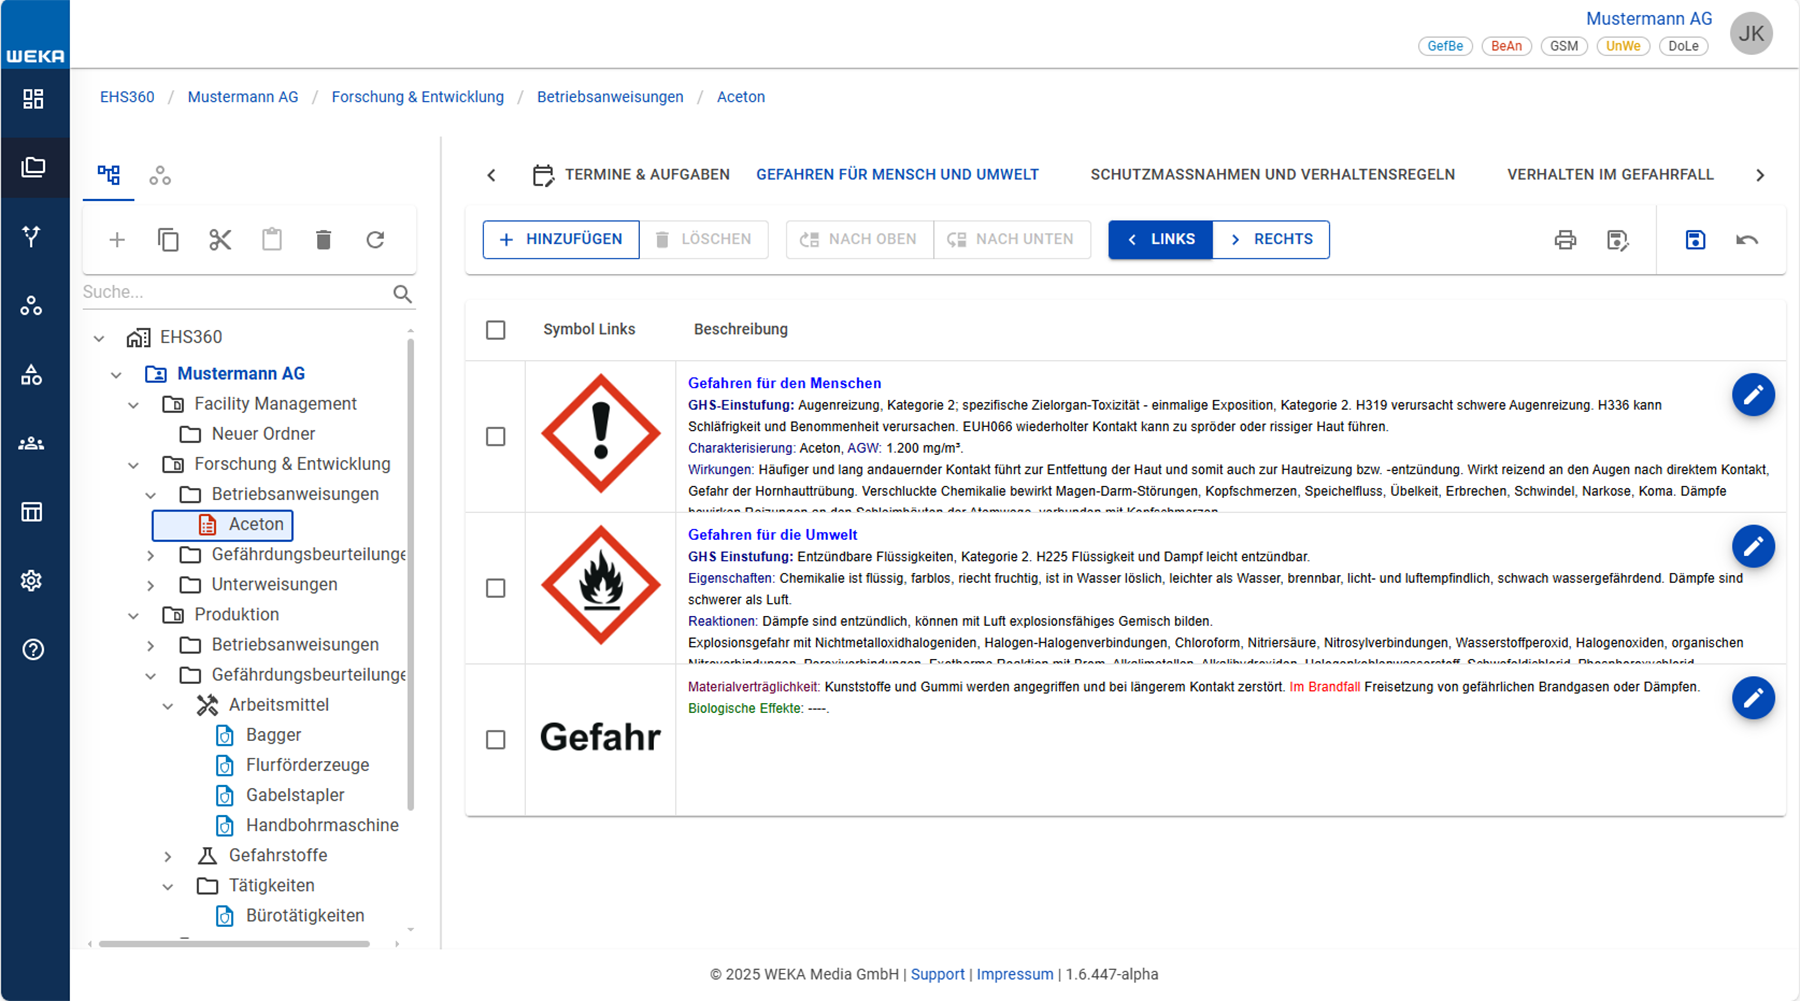
Task: Select the Aceton document in tree
Action: [223, 525]
